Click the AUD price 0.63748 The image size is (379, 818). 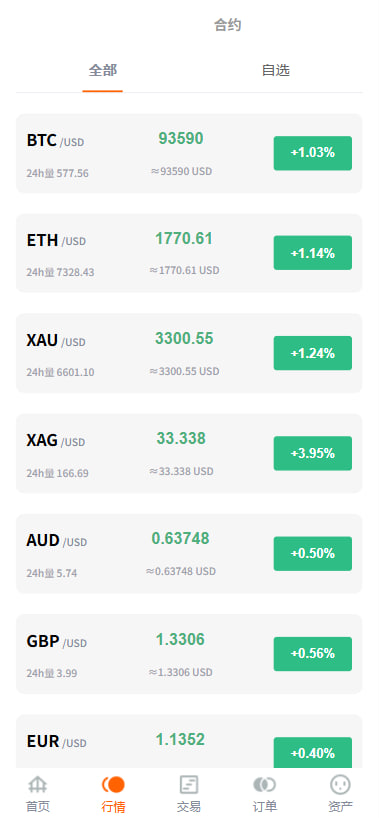click(181, 539)
